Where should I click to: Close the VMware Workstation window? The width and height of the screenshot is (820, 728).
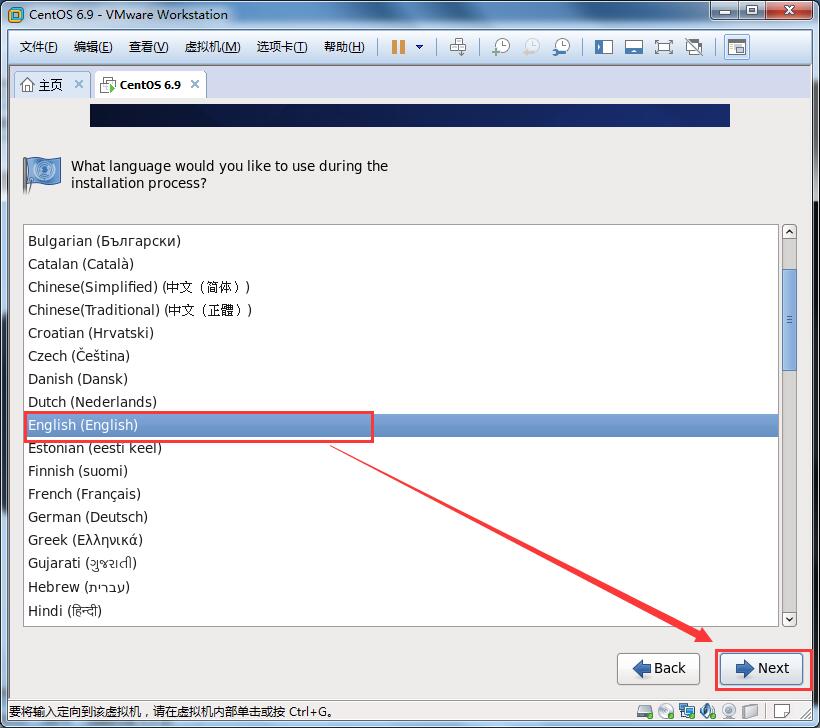[789, 11]
